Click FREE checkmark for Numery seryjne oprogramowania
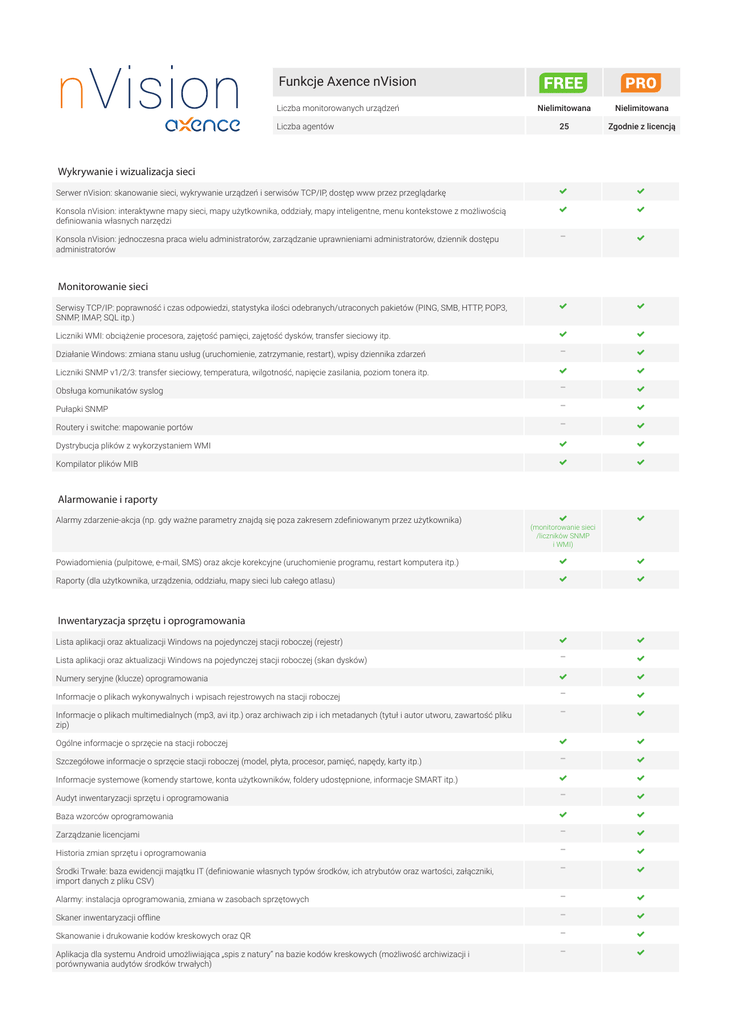This screenshot has height=1024, width=730. click(x=563, y=677)
